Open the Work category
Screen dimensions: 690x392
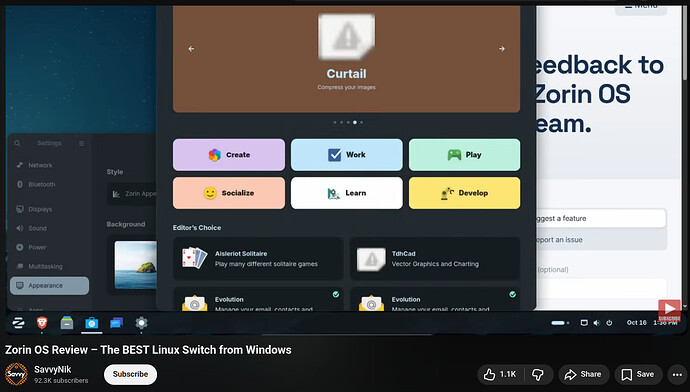pyautogui.click(x=346, y=155)
